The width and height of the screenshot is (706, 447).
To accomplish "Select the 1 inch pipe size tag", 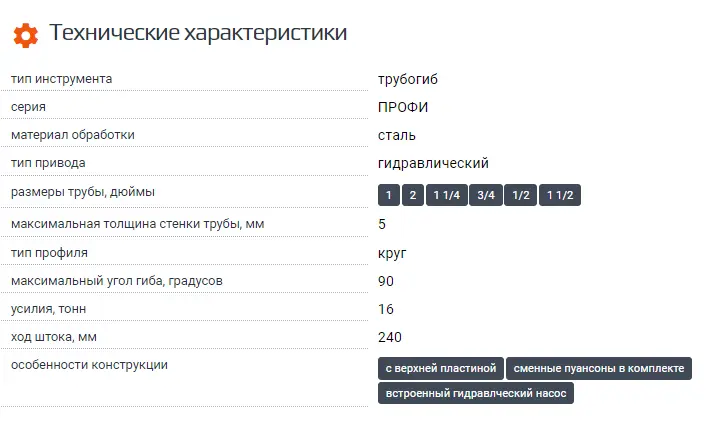I will [389, 196].
